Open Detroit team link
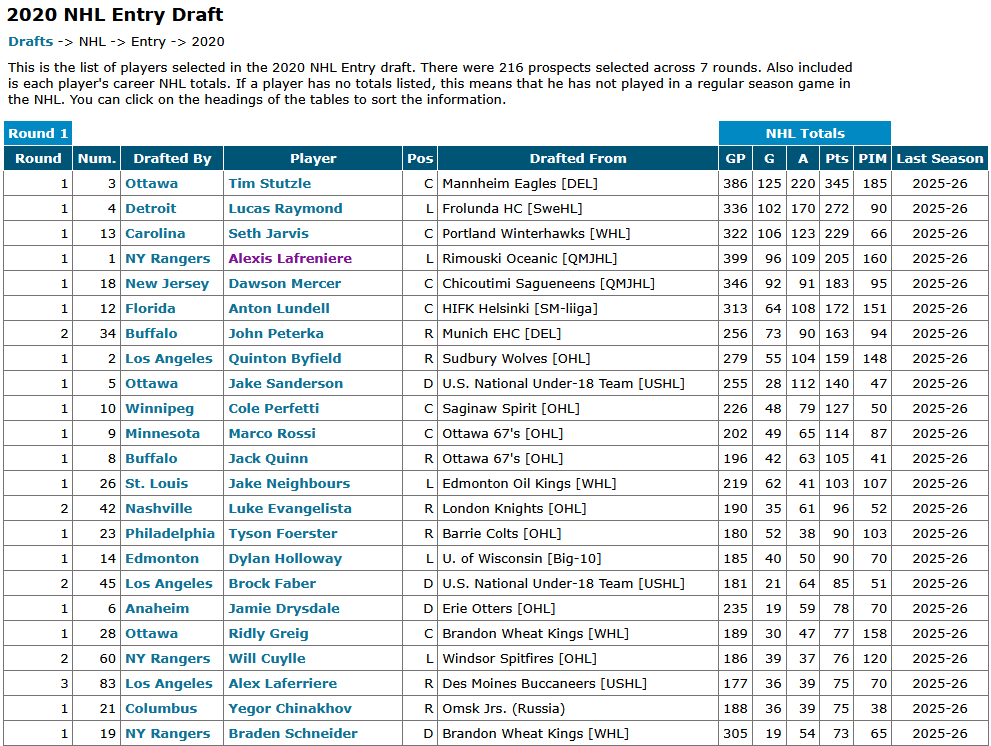The height and width of the screenshot is (746, 991). pos(150,209)
